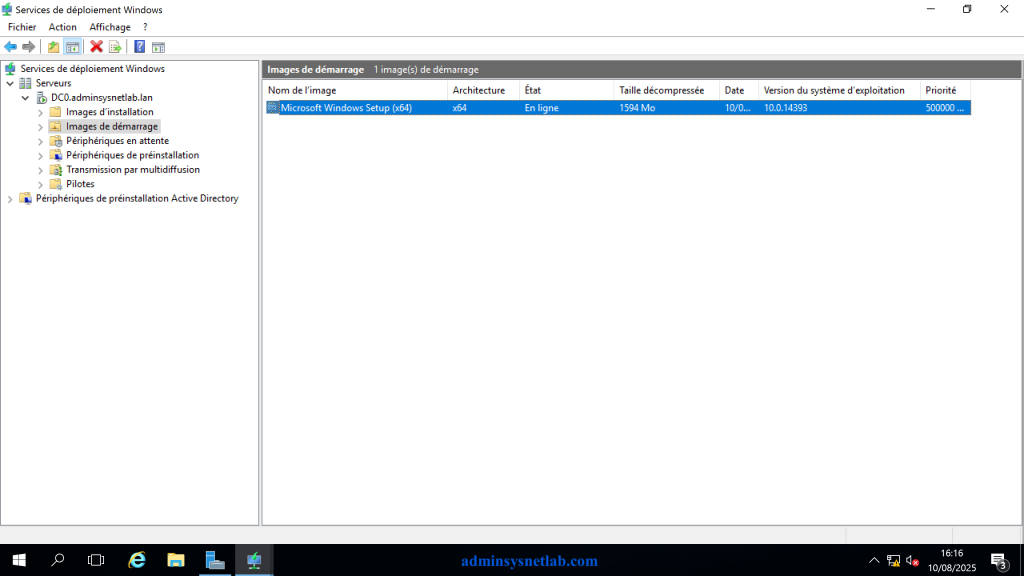Click the red Delete X toolbar icon

click(97, 47)
